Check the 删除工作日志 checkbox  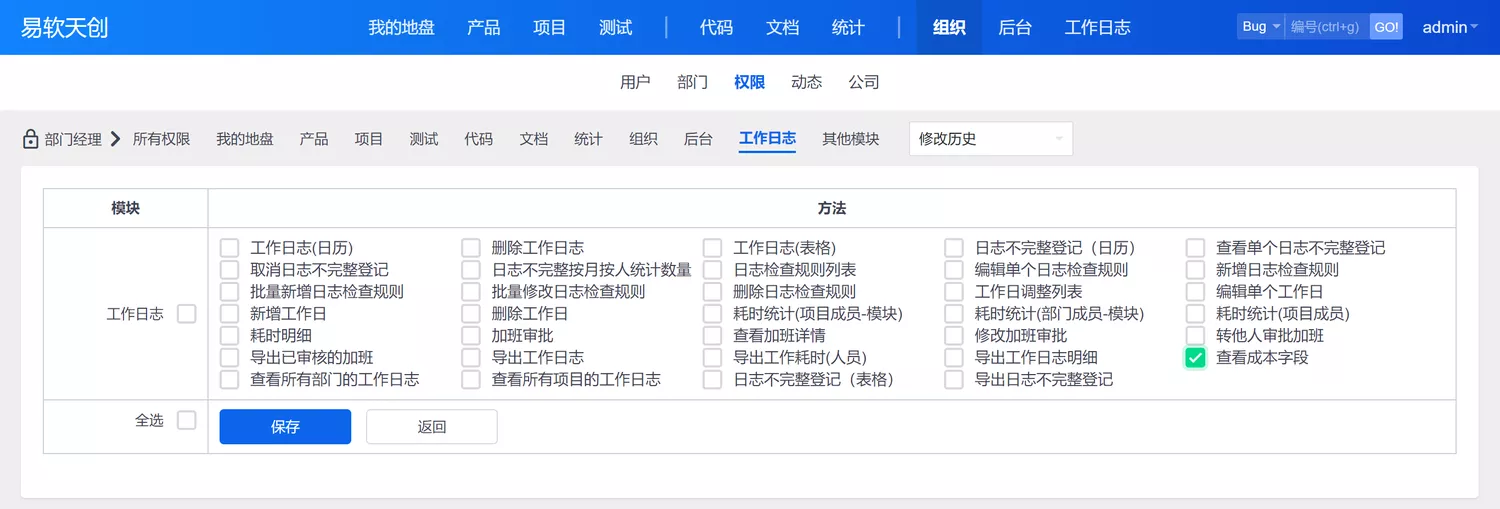pos(471,248)
